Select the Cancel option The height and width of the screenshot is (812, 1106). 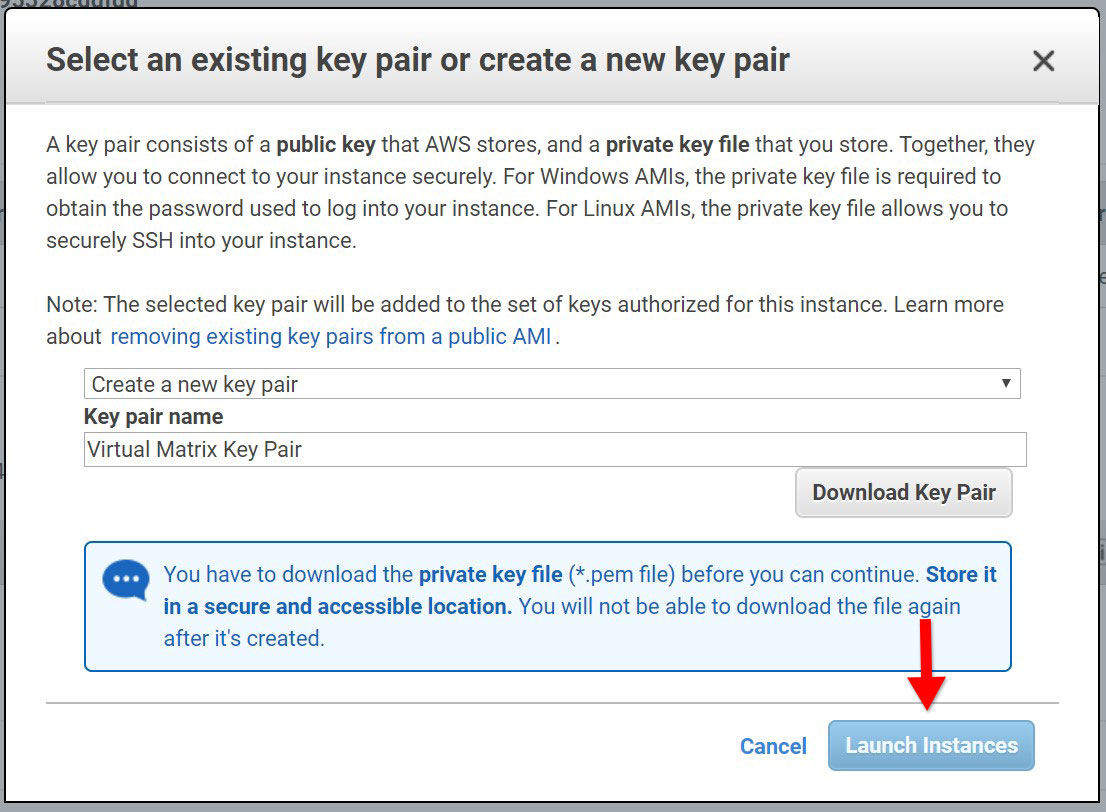tap(773, 745)
